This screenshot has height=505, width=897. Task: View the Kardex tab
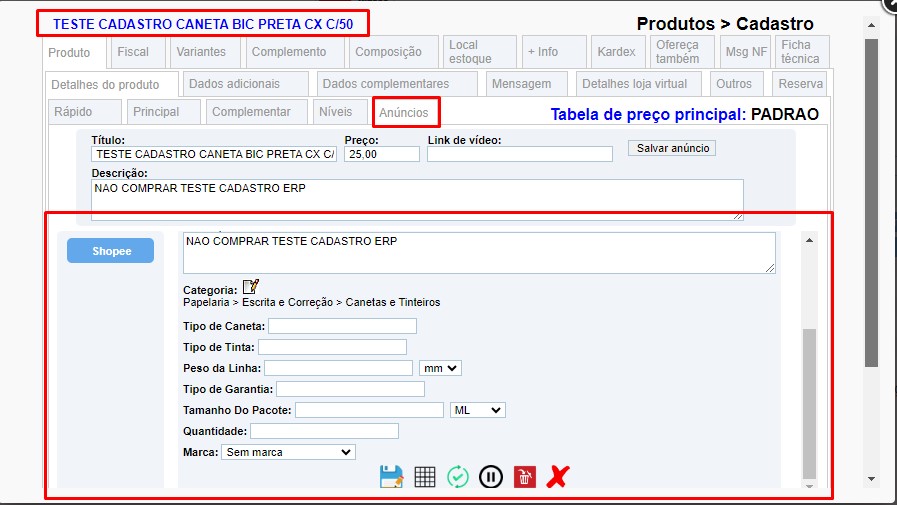coord(618,52)
